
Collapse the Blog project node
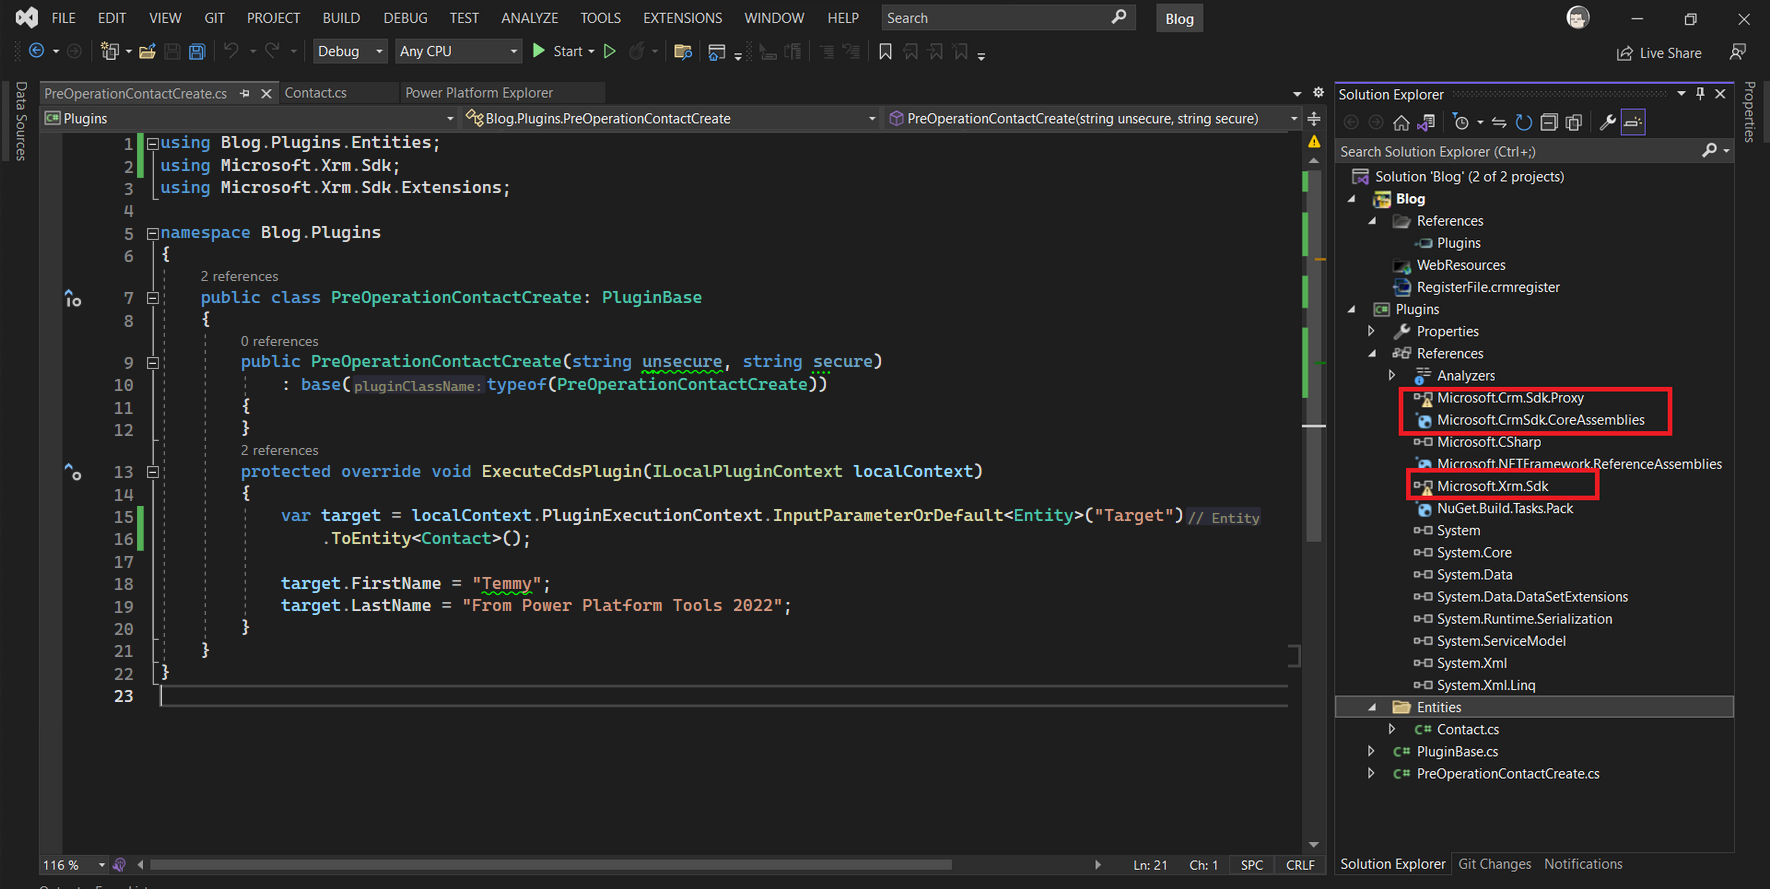tap(1352, 199)
